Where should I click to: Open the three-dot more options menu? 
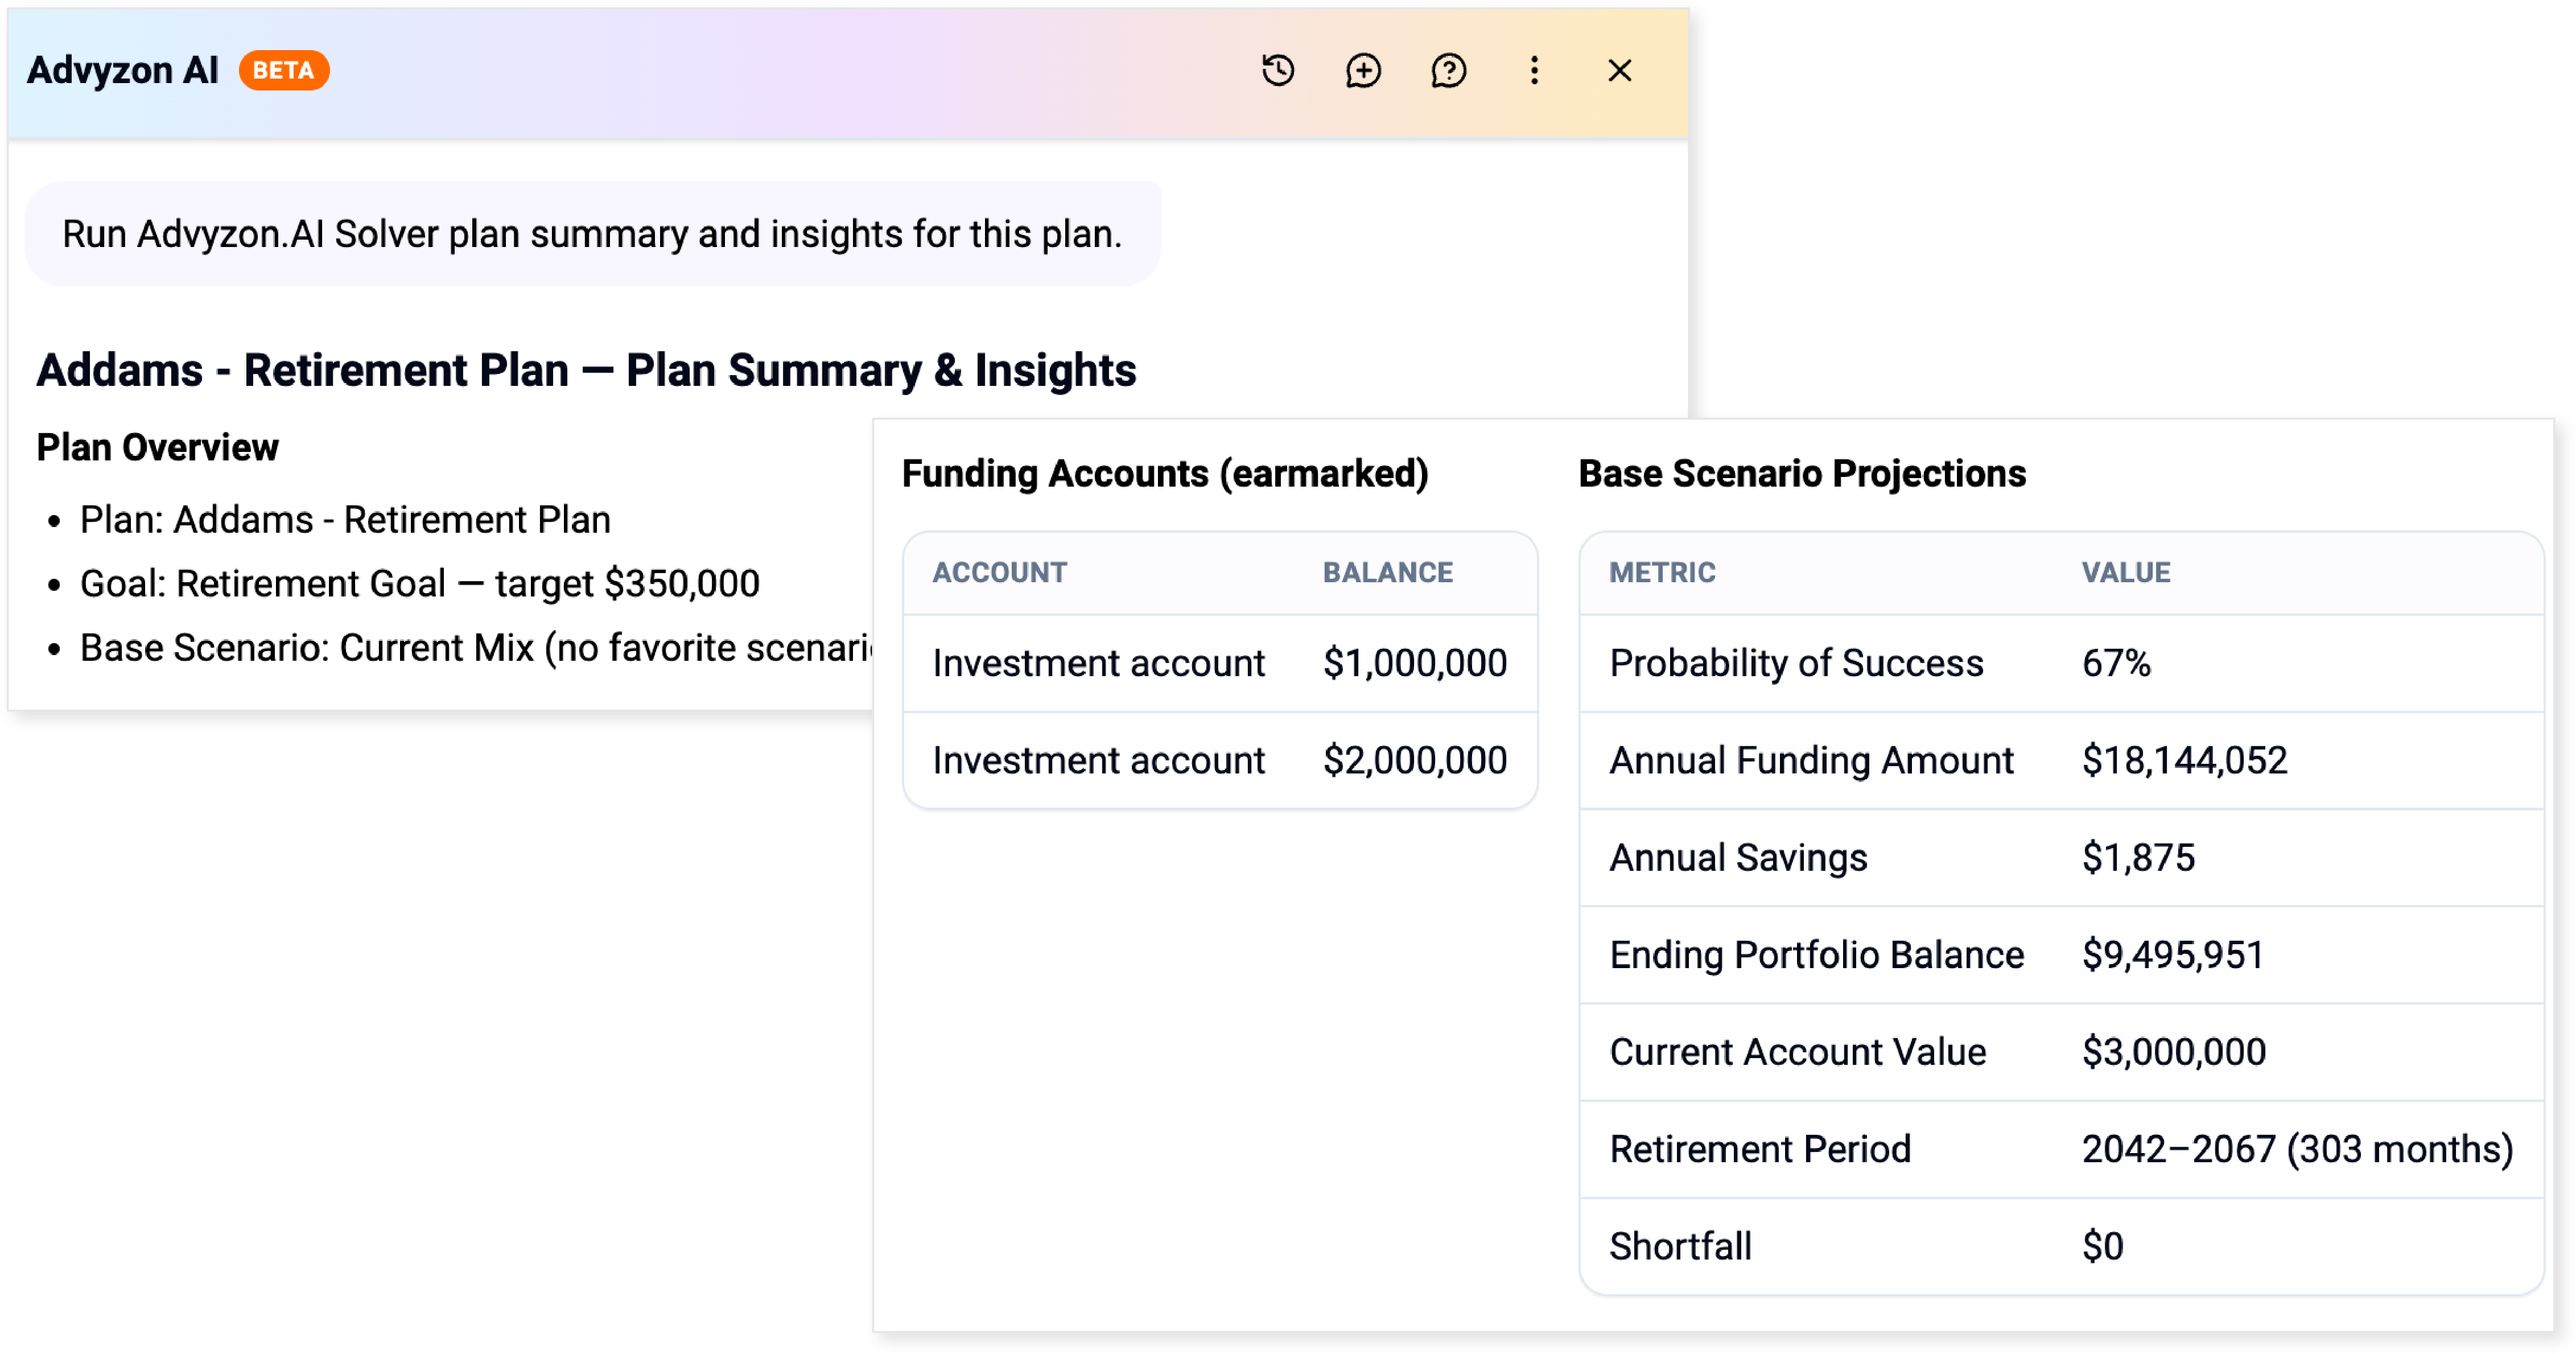point(1534,71)
